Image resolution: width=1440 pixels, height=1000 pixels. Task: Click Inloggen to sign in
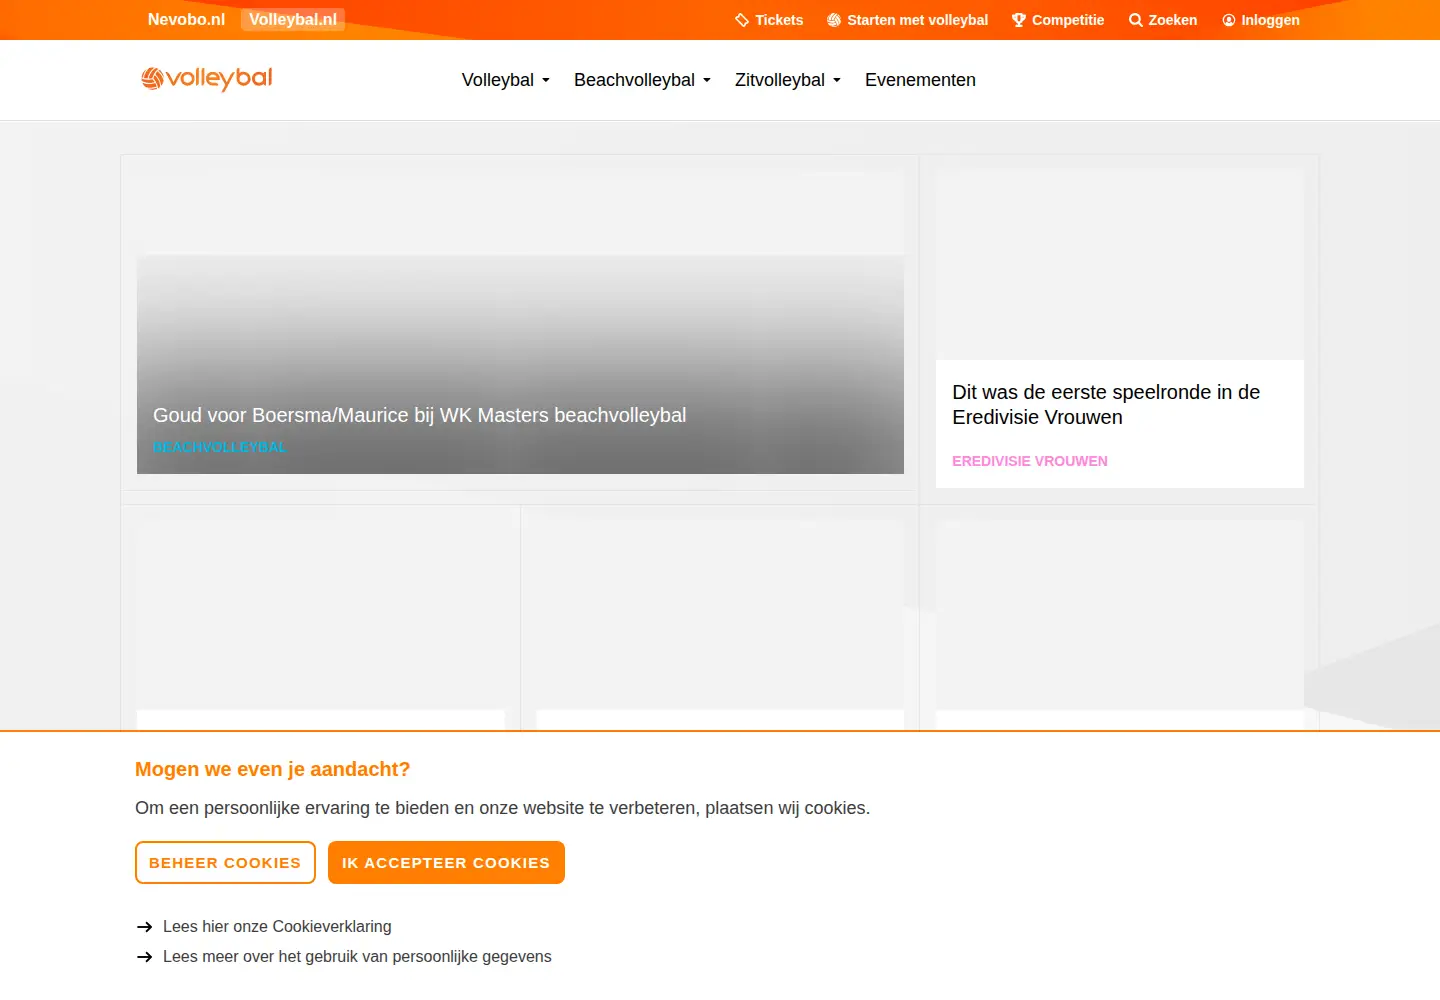tap(1261, 20)
